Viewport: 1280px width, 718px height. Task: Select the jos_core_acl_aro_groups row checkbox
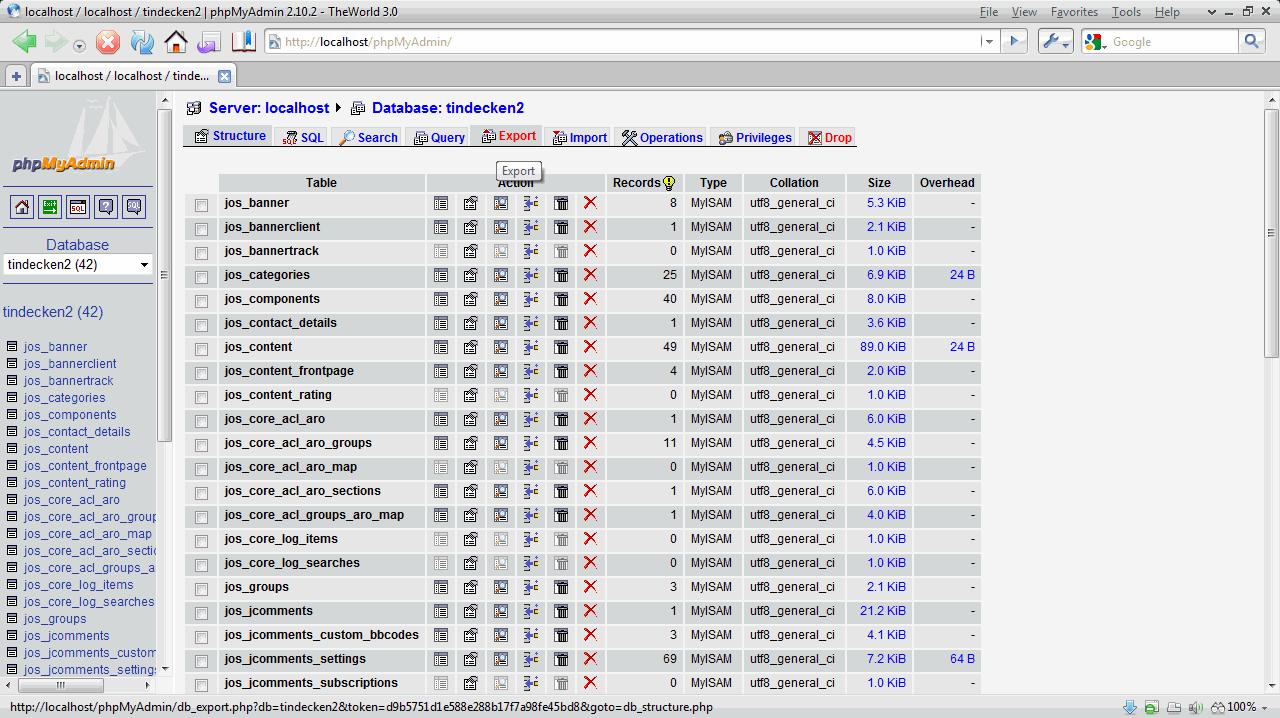point(202,445)
